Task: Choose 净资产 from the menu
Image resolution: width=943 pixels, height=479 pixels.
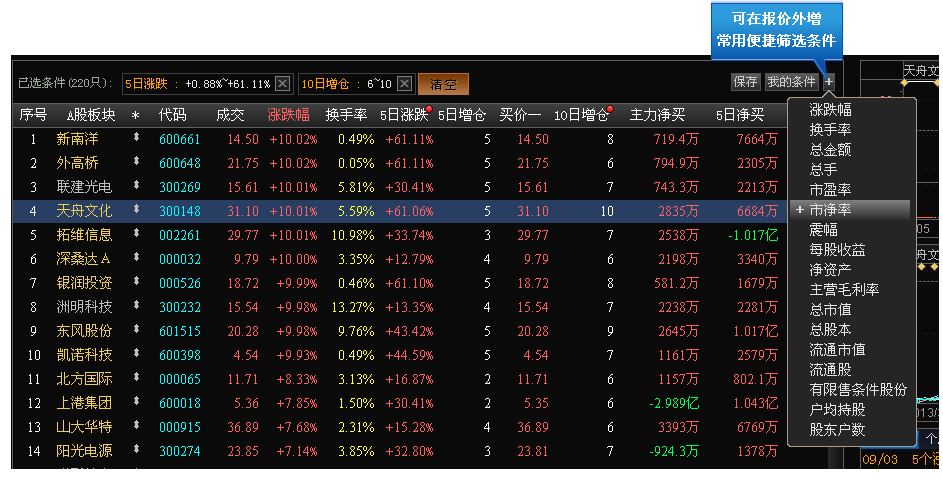Action: point(831,269)
